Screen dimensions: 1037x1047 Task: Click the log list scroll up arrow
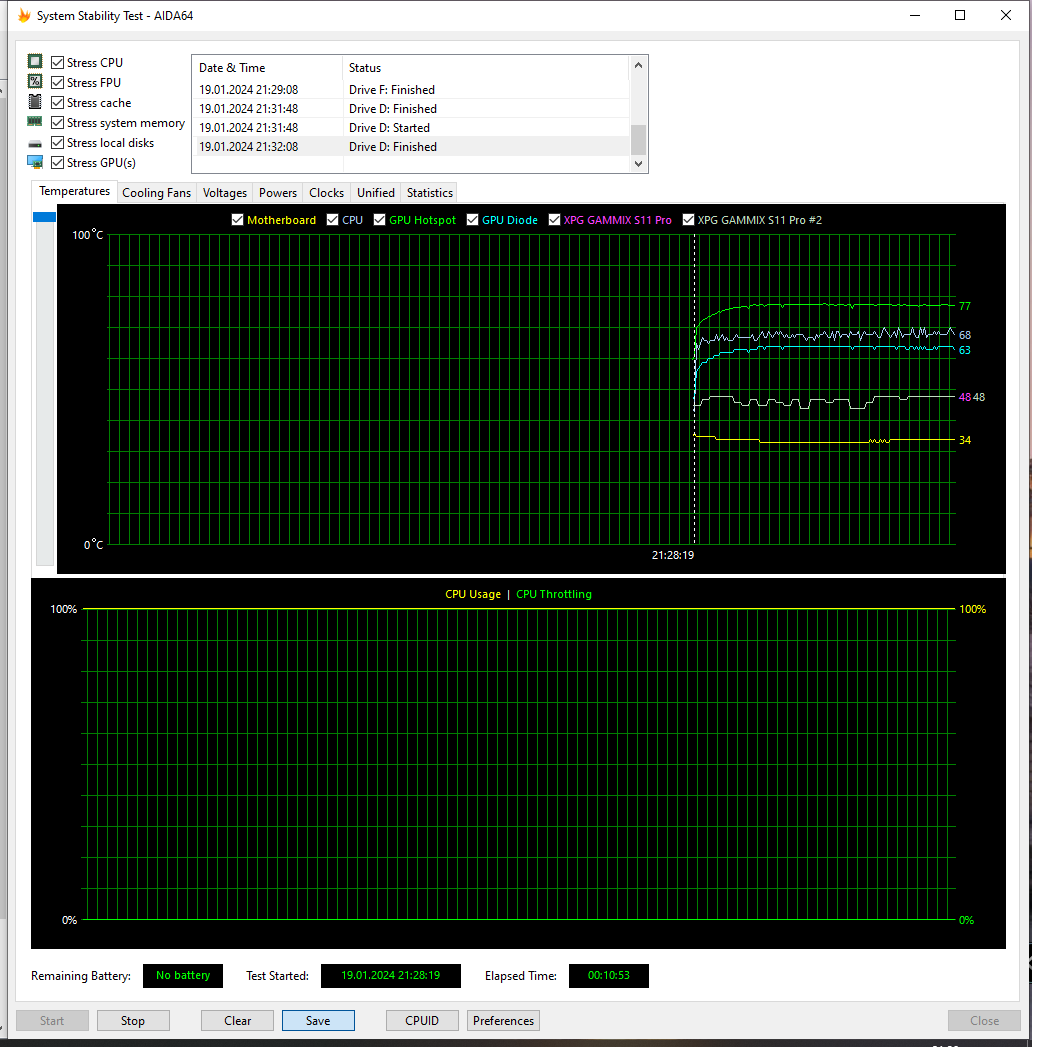(x=638, y=65)
